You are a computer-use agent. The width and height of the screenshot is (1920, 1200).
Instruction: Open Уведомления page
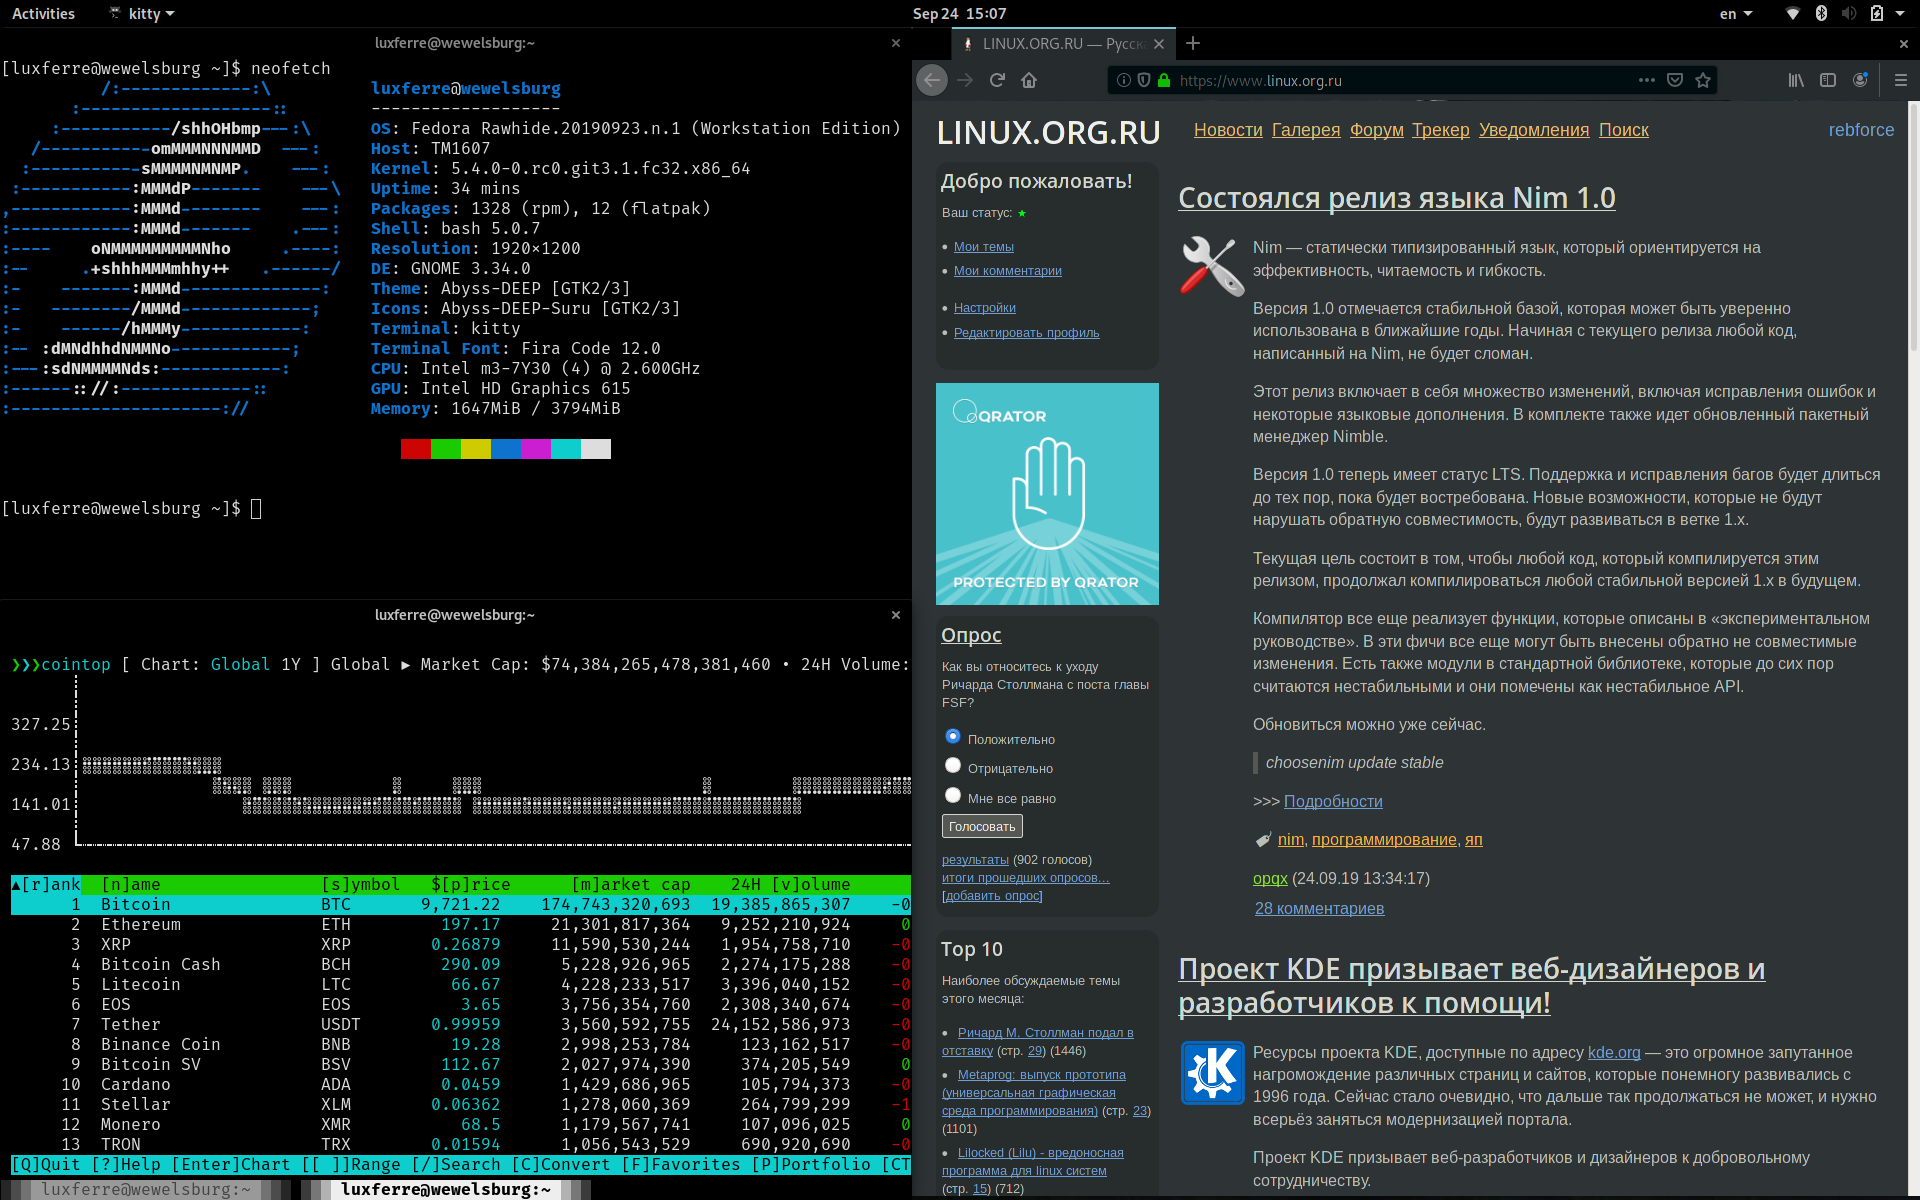coord(1534,130)
